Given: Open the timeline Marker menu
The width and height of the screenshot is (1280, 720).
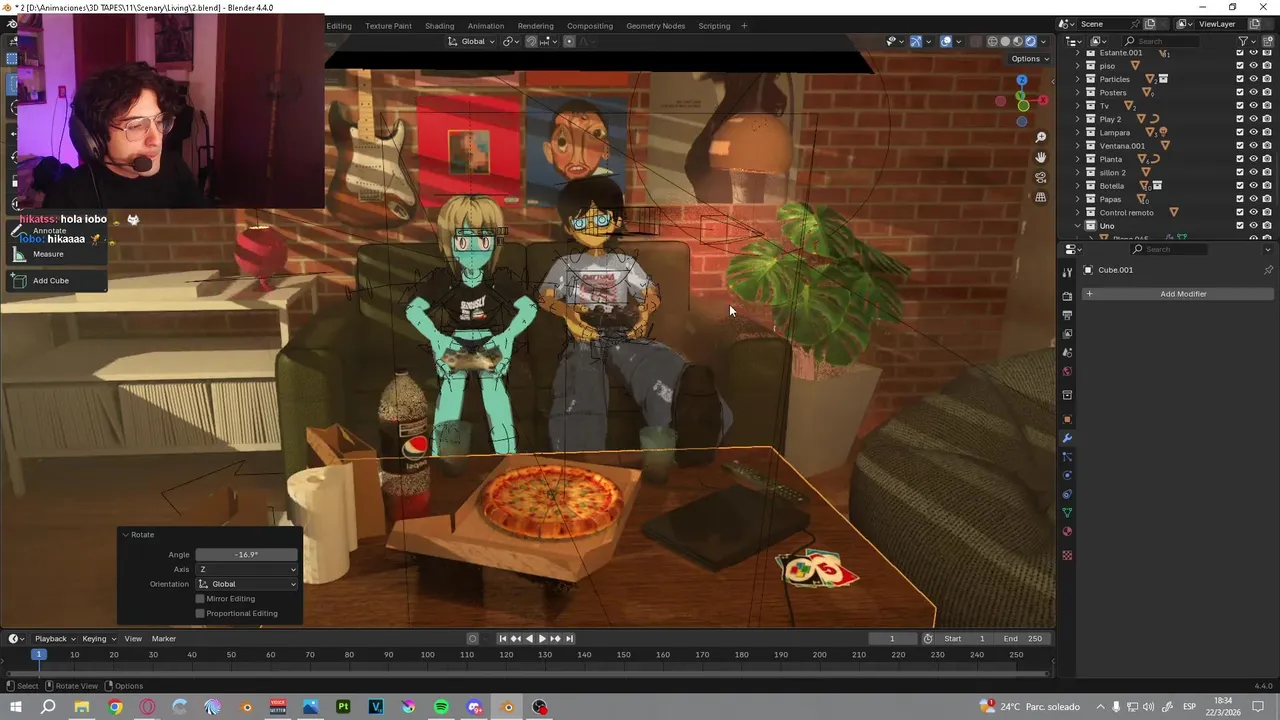Looking at the screenshot, I should [164, 639].
